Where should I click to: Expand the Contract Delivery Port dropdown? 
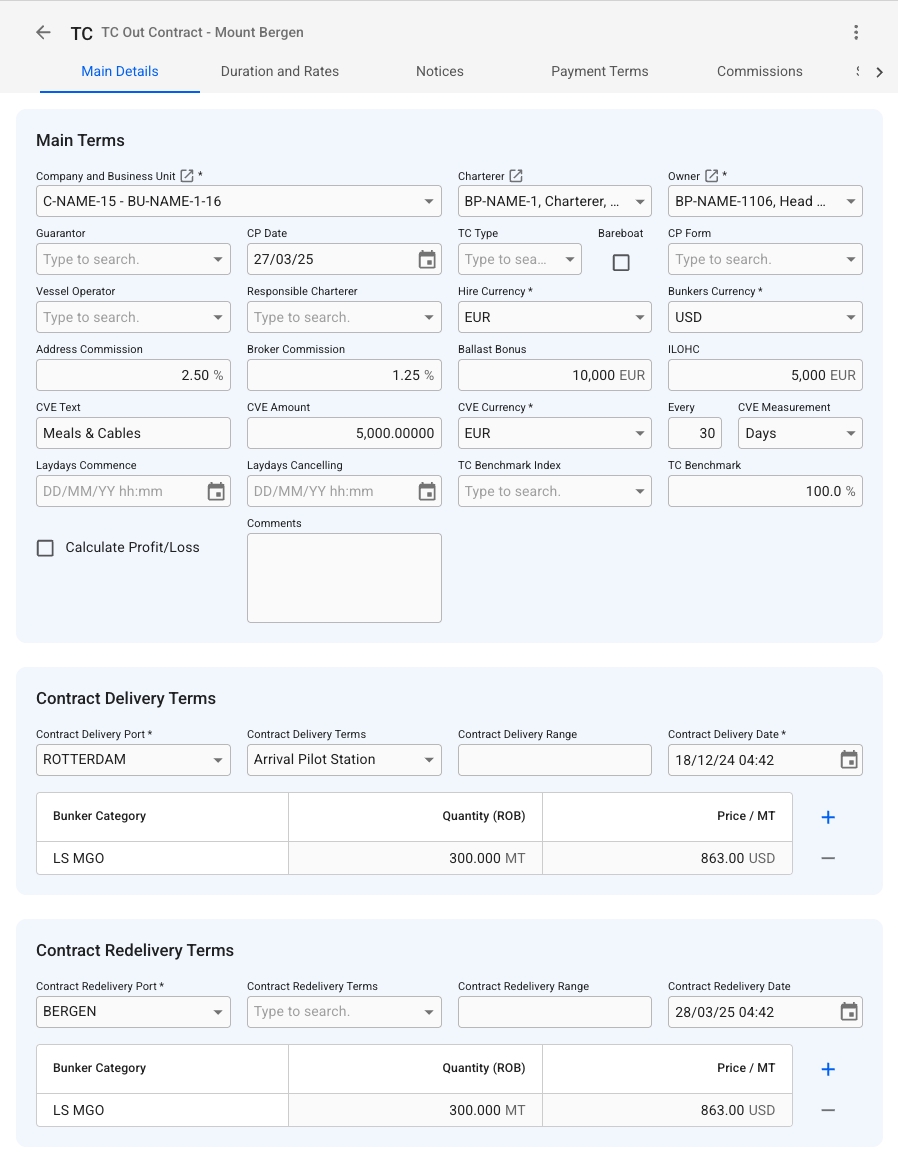tap(218, 760)
